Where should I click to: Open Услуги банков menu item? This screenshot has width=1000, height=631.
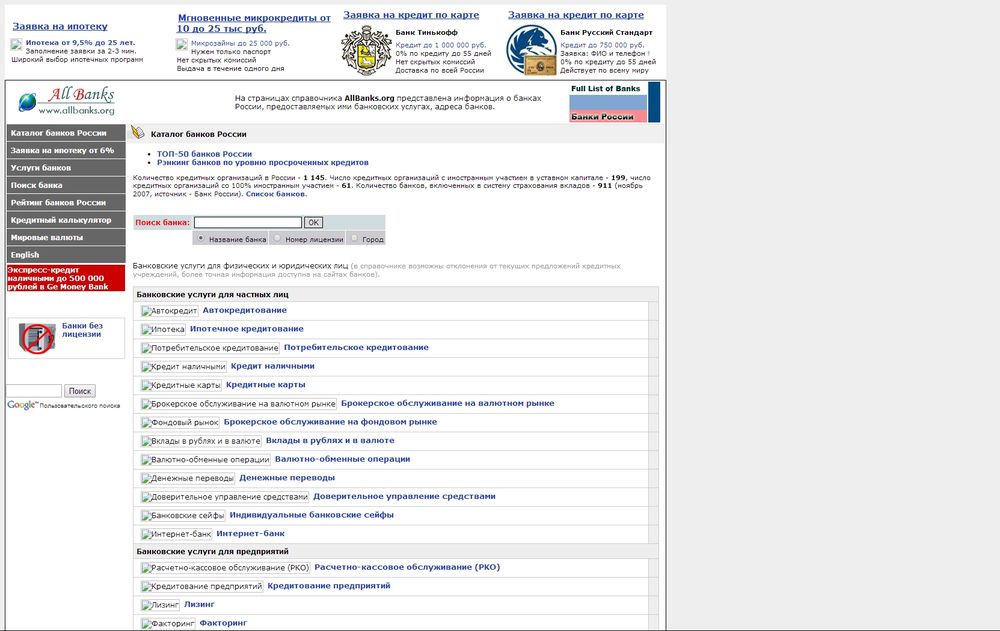[66, 167]
